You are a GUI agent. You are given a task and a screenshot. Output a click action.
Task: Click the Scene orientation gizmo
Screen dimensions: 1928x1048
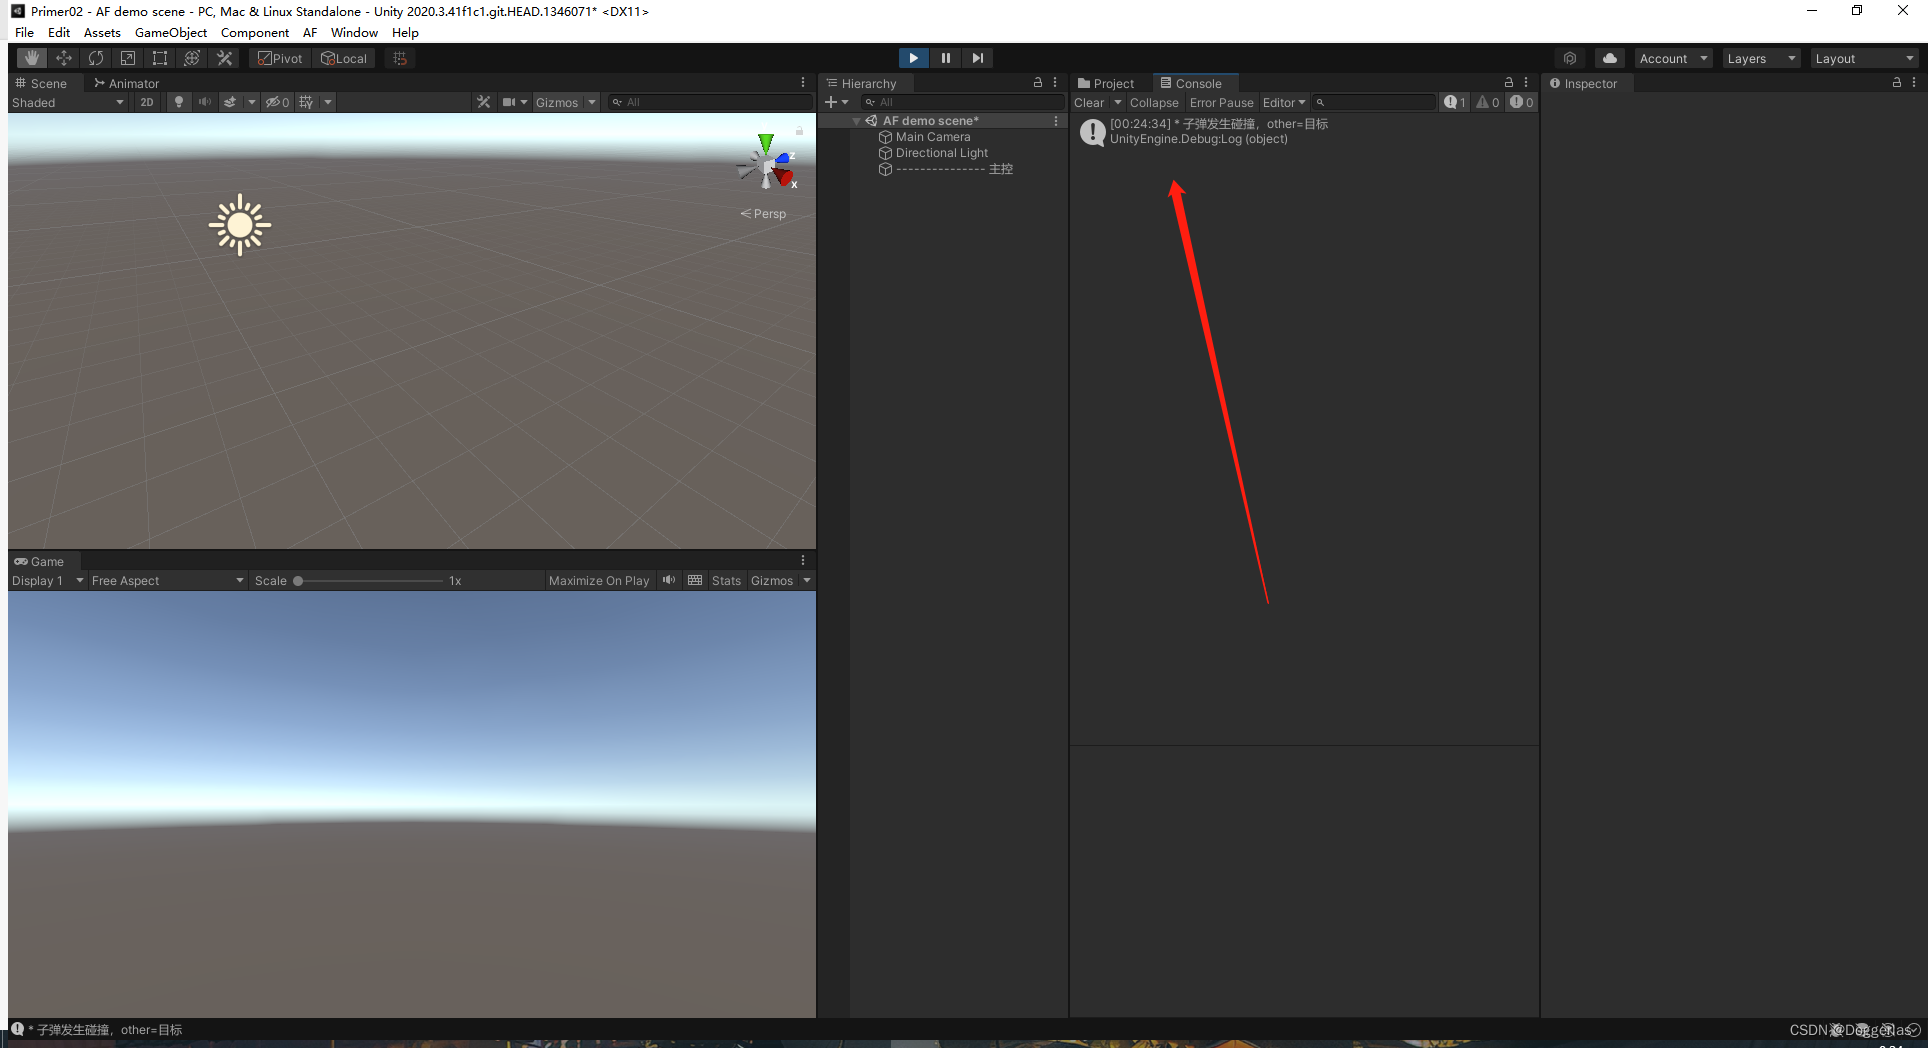767,163
